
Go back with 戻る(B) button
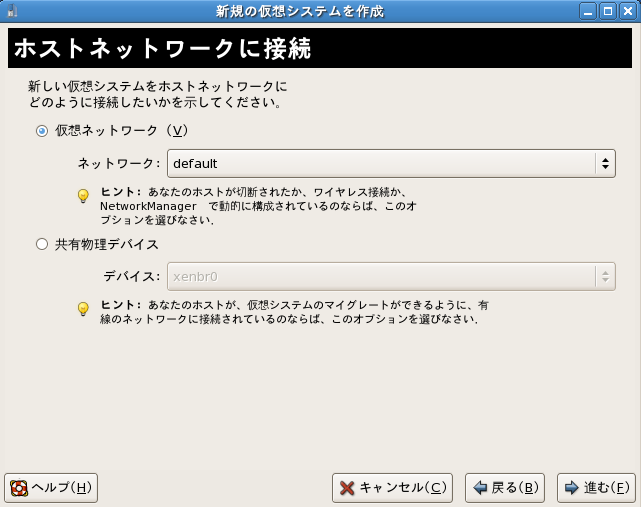click(505, 488)
